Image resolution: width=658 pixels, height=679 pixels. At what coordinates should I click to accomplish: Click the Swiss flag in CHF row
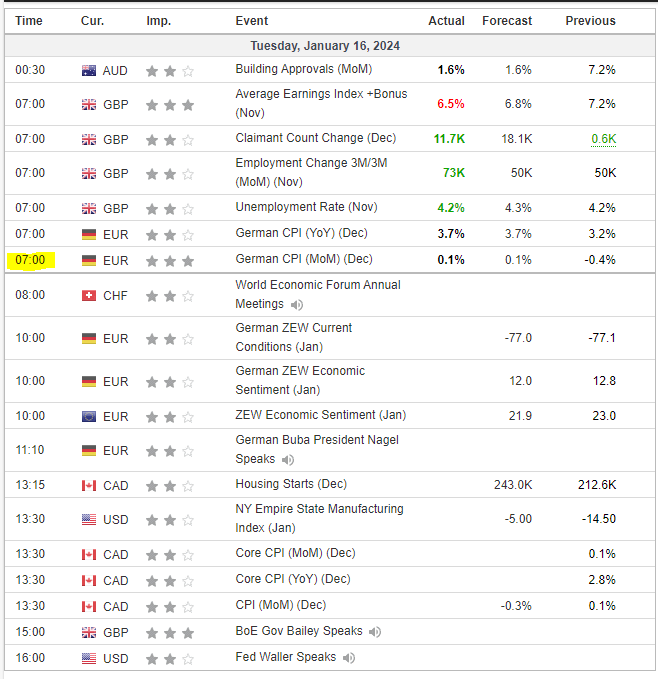pos(89,296)
